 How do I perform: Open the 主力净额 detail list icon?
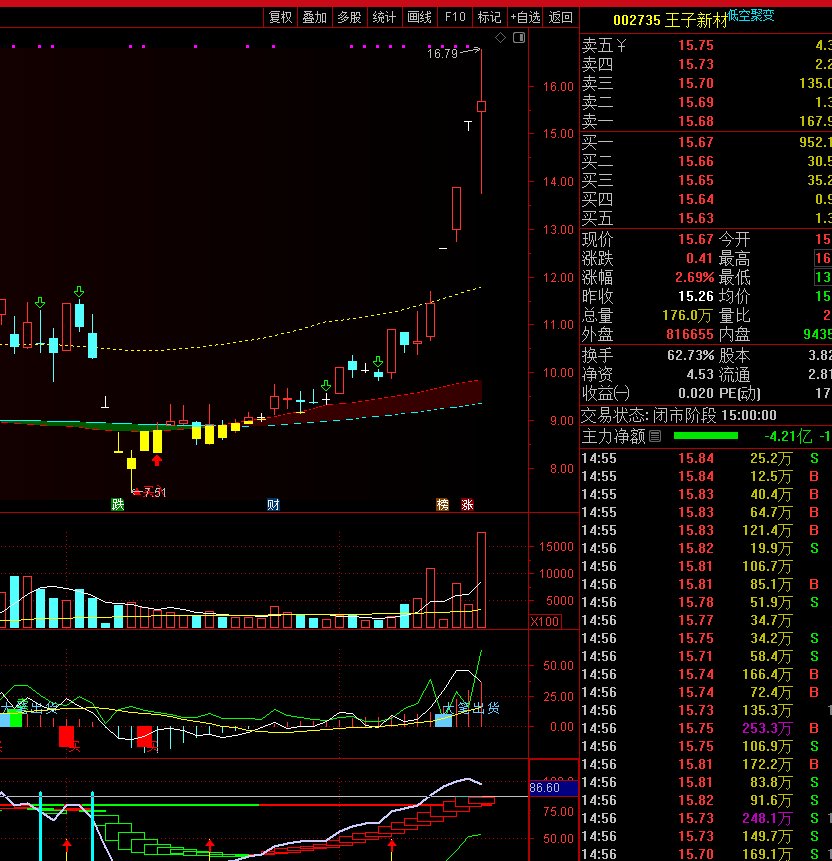[x=655, y=436]
